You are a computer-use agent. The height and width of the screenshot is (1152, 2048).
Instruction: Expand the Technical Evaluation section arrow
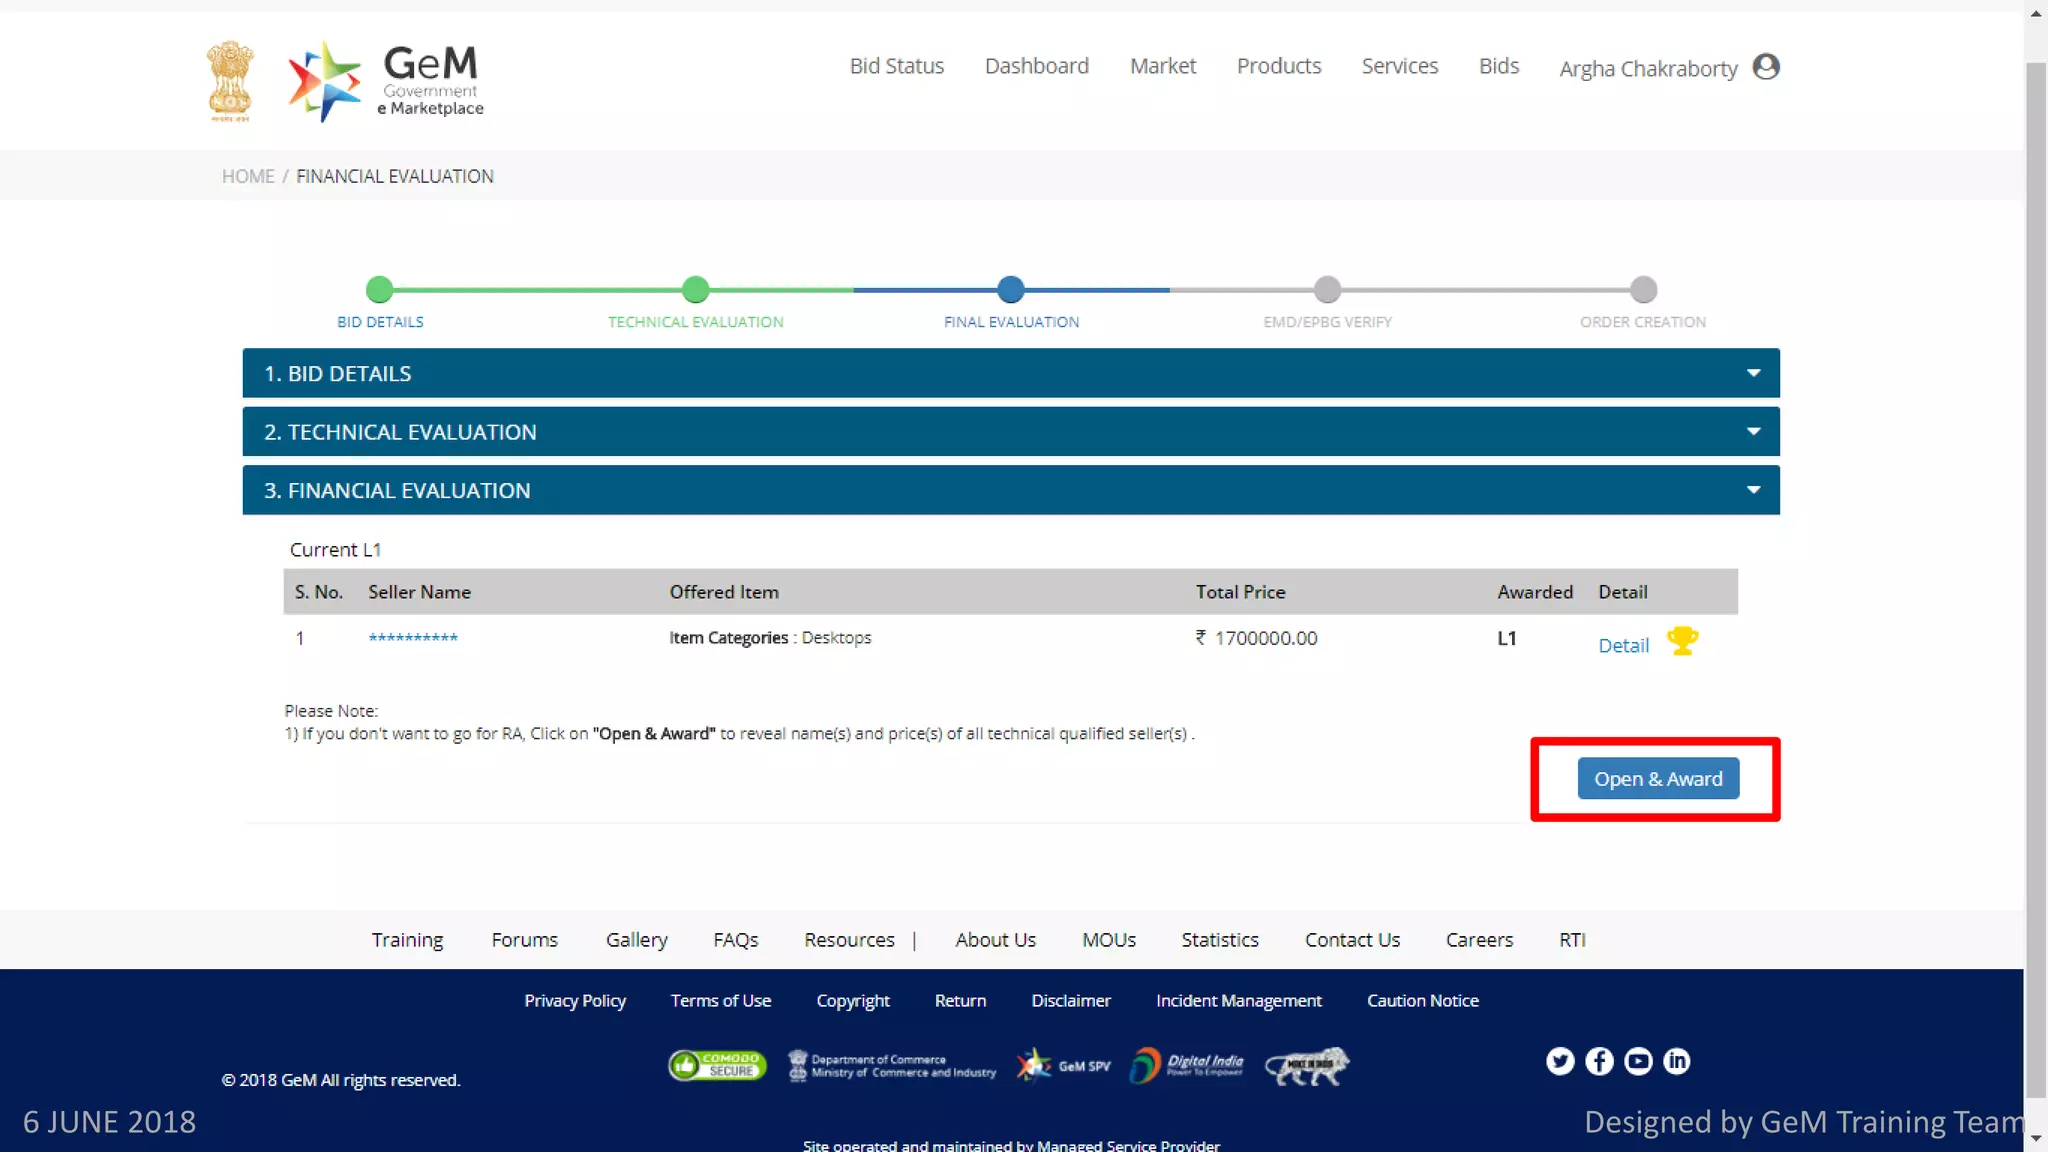coord(1753,431)
